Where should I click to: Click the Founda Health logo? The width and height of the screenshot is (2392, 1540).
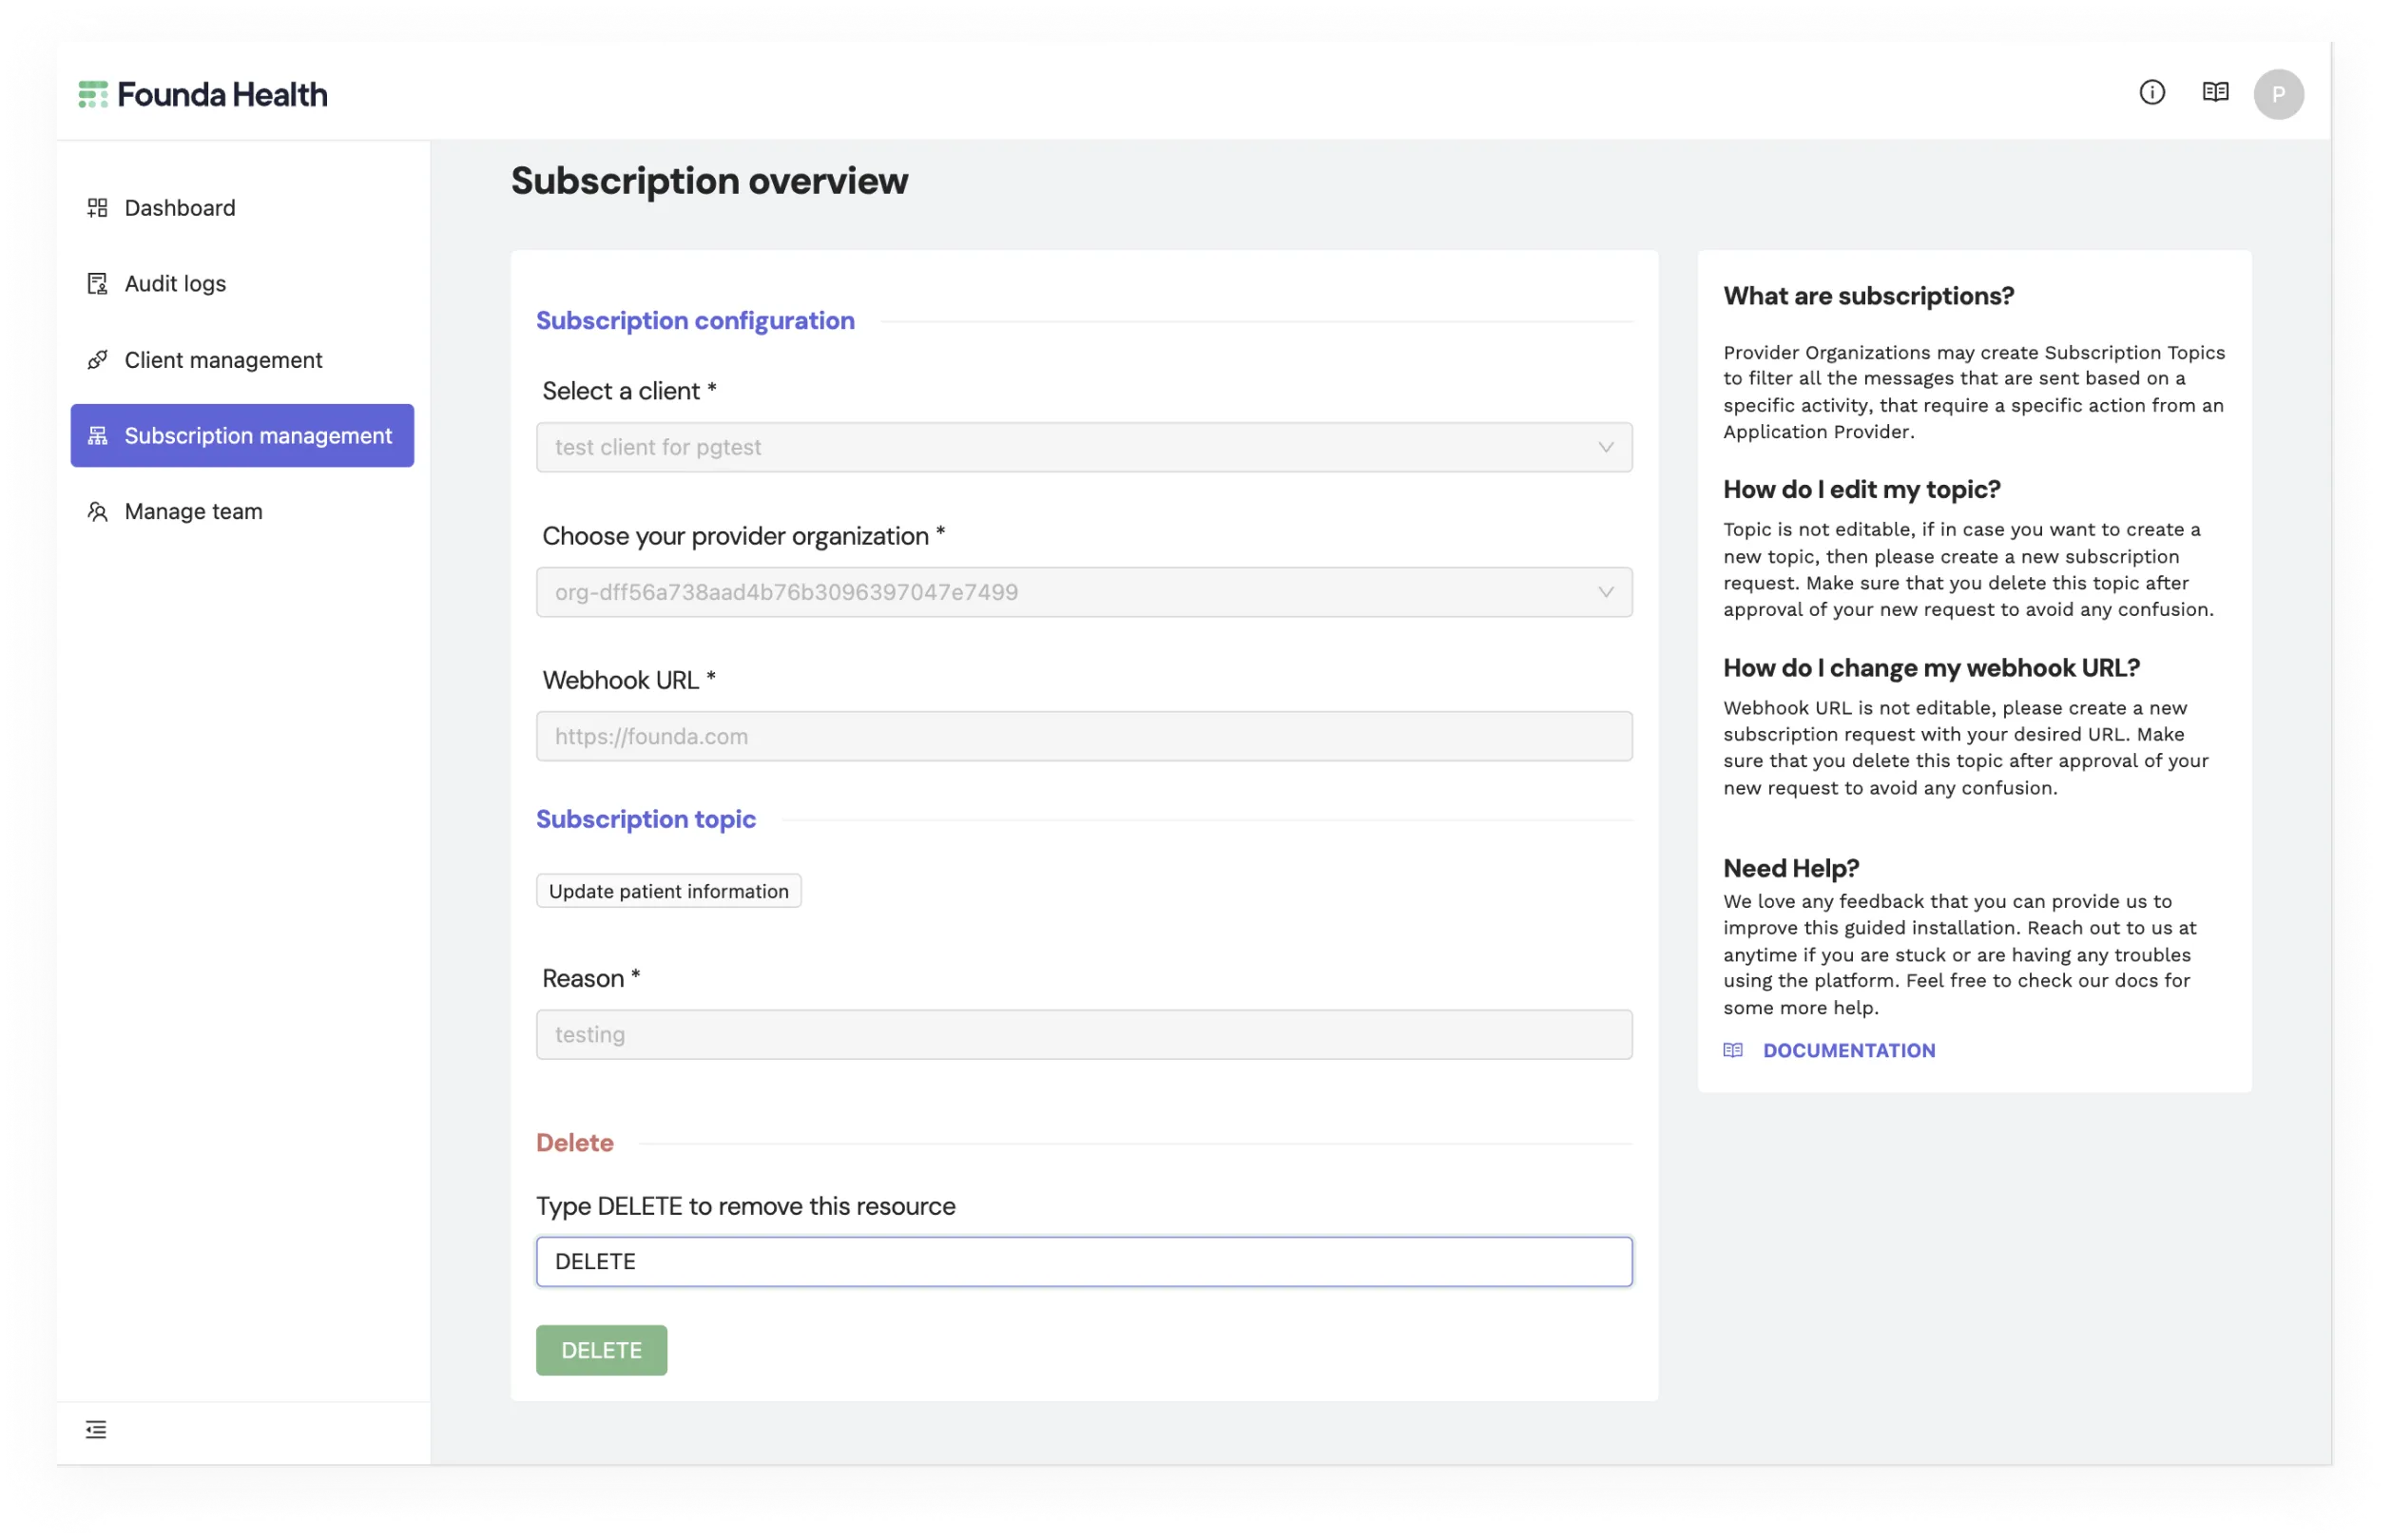(203, 94)
